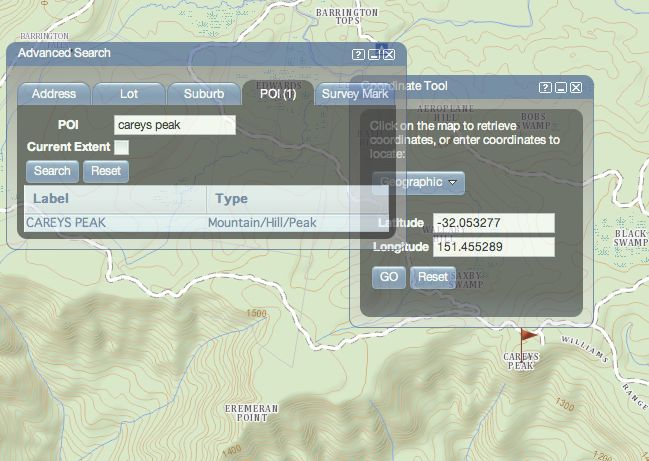Open the Survey Mark tab

355,94
